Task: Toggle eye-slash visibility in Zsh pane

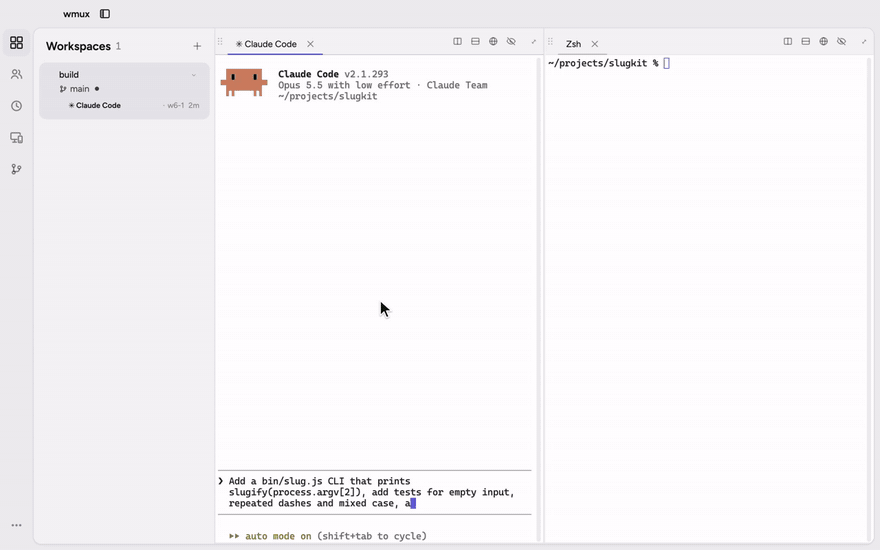Action: tap(841, 42)
